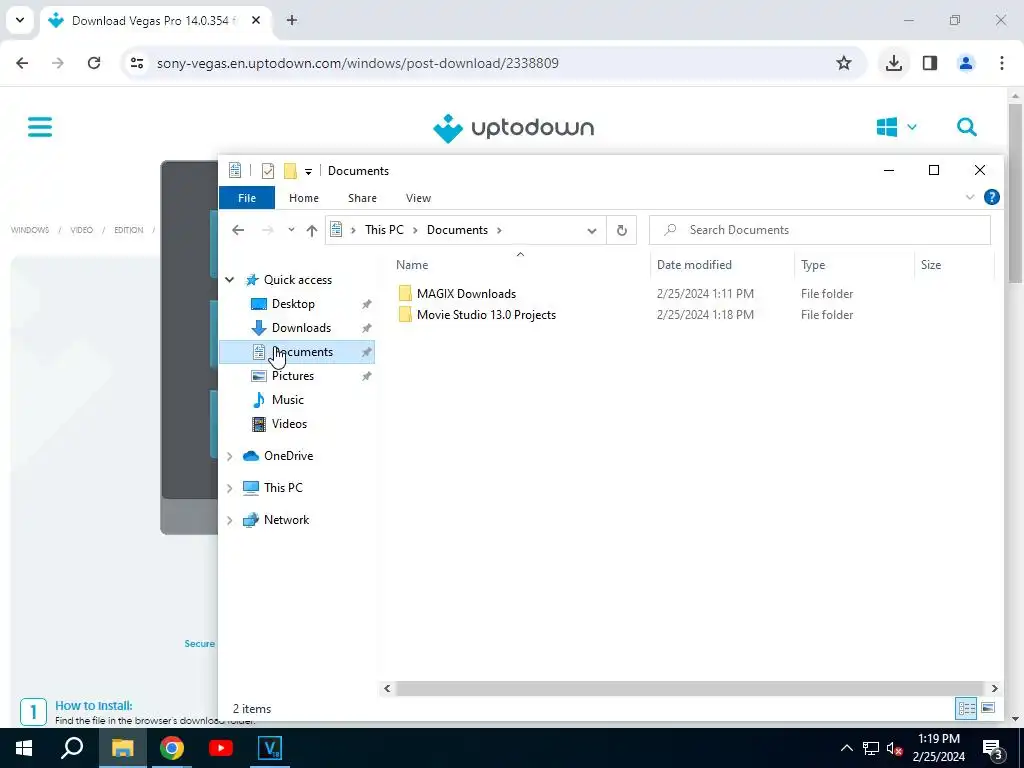Open the Windows Start menu

24,748
